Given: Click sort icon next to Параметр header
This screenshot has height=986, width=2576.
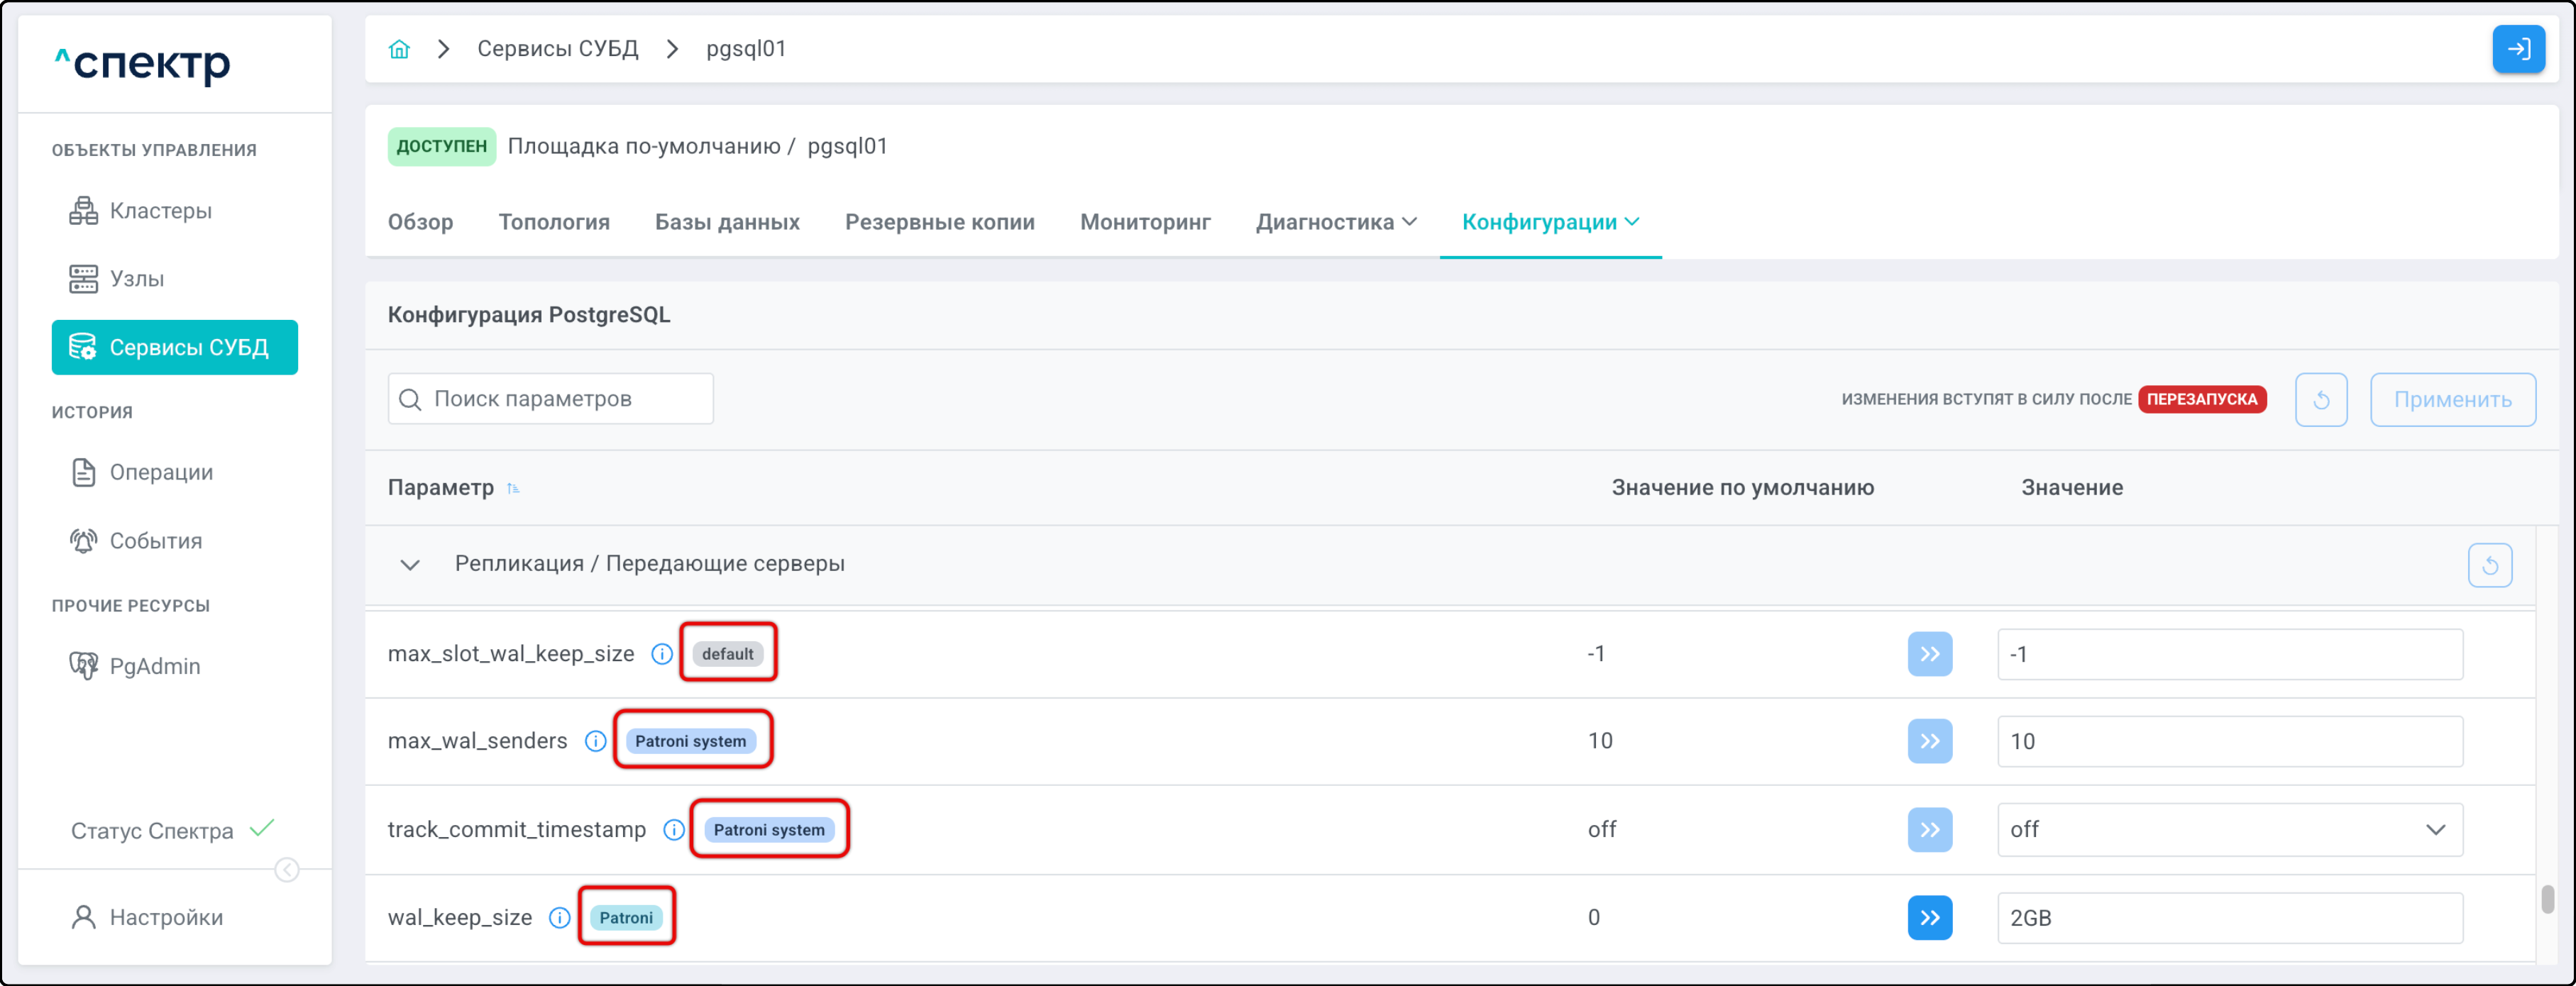Looking at the screenshot, I should 513,488.
